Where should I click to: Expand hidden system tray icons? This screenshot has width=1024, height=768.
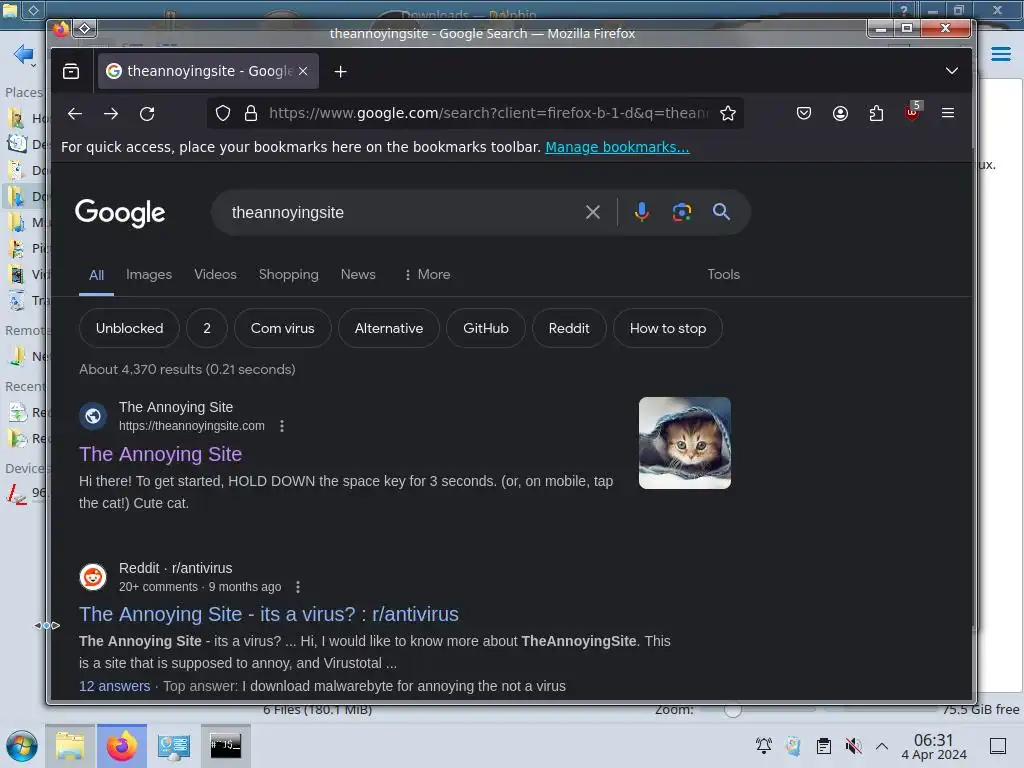(882, 746)
